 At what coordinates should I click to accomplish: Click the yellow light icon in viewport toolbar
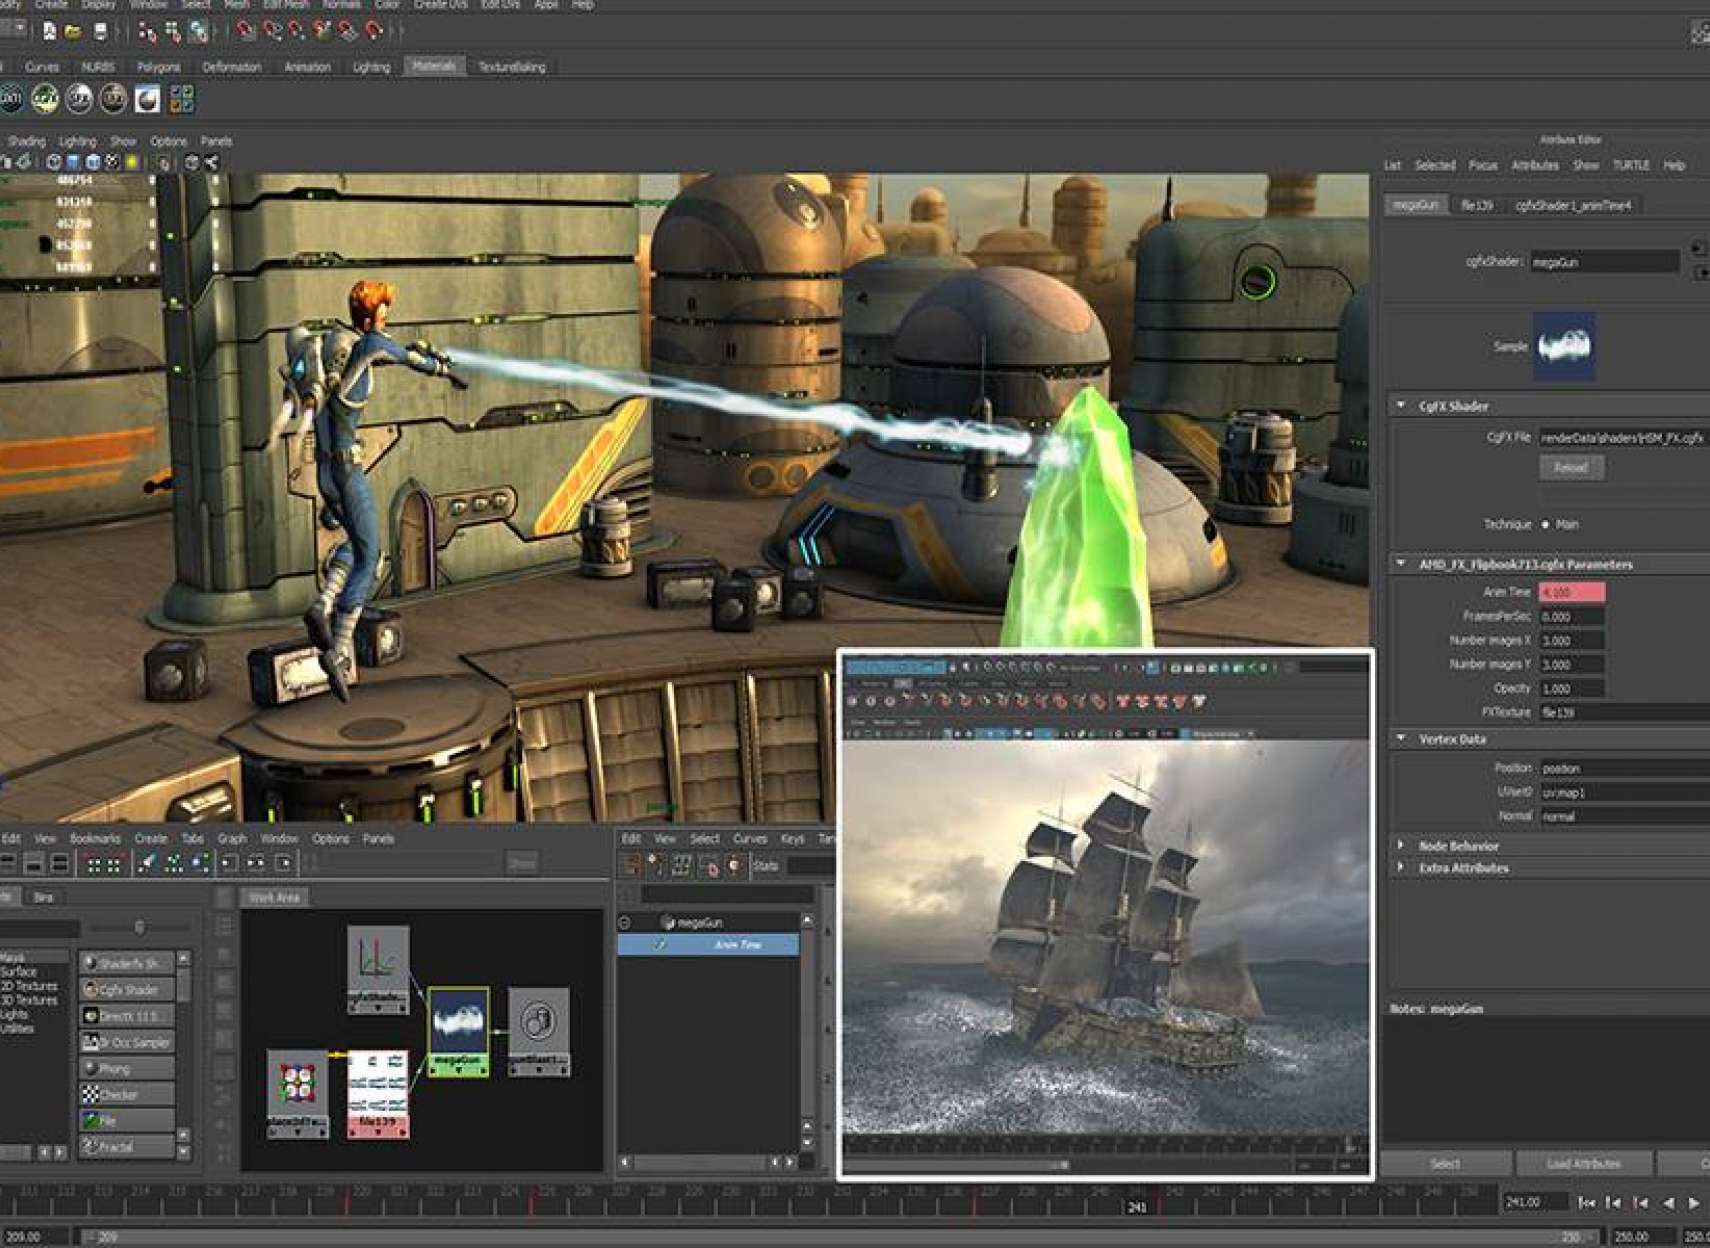click(x=131, y=162)
